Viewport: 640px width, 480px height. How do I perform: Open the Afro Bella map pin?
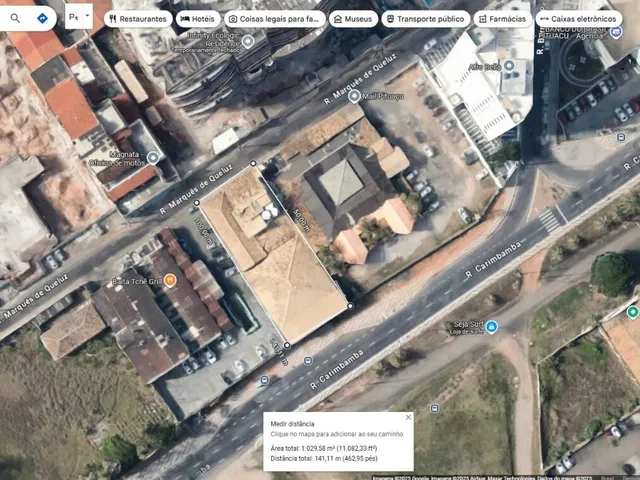pyautogui.click(x=509, y=66)
